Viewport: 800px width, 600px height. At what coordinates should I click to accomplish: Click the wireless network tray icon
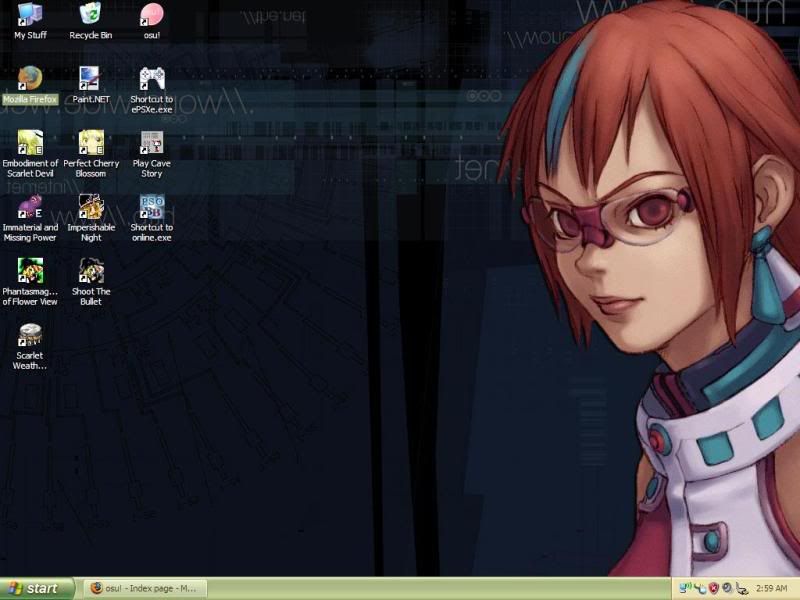coord(686,588)
